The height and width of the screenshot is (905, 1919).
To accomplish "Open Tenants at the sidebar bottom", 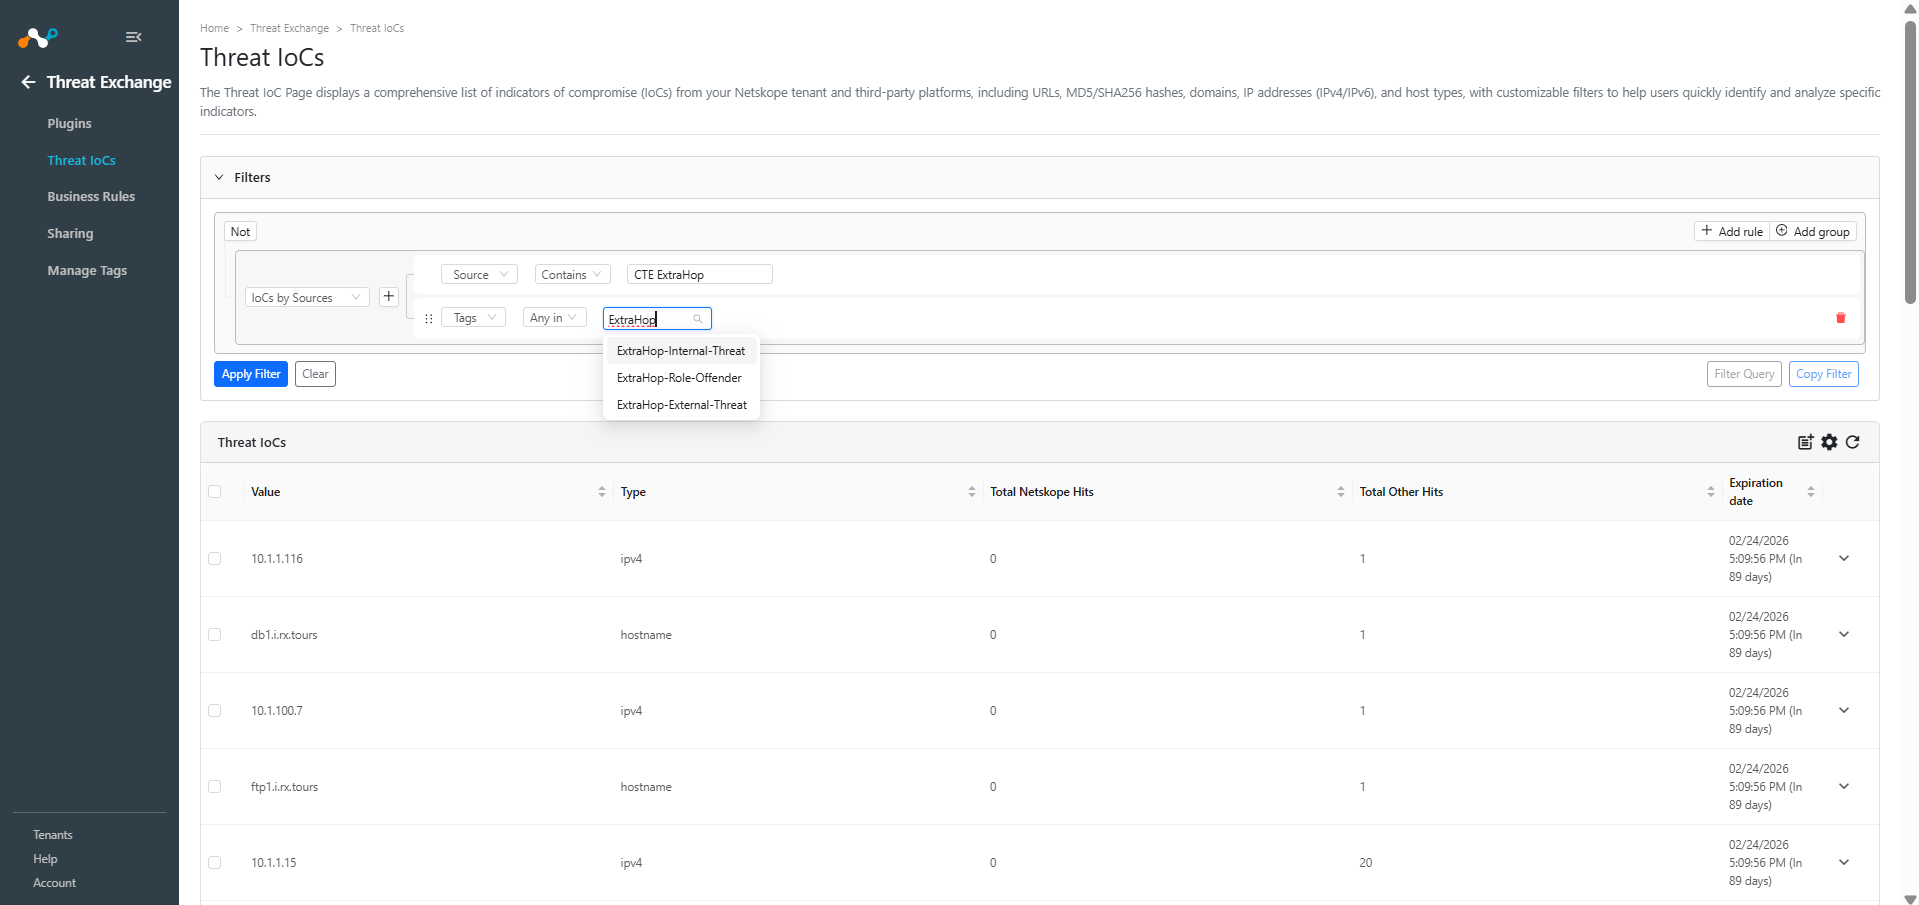I will 53,835.
